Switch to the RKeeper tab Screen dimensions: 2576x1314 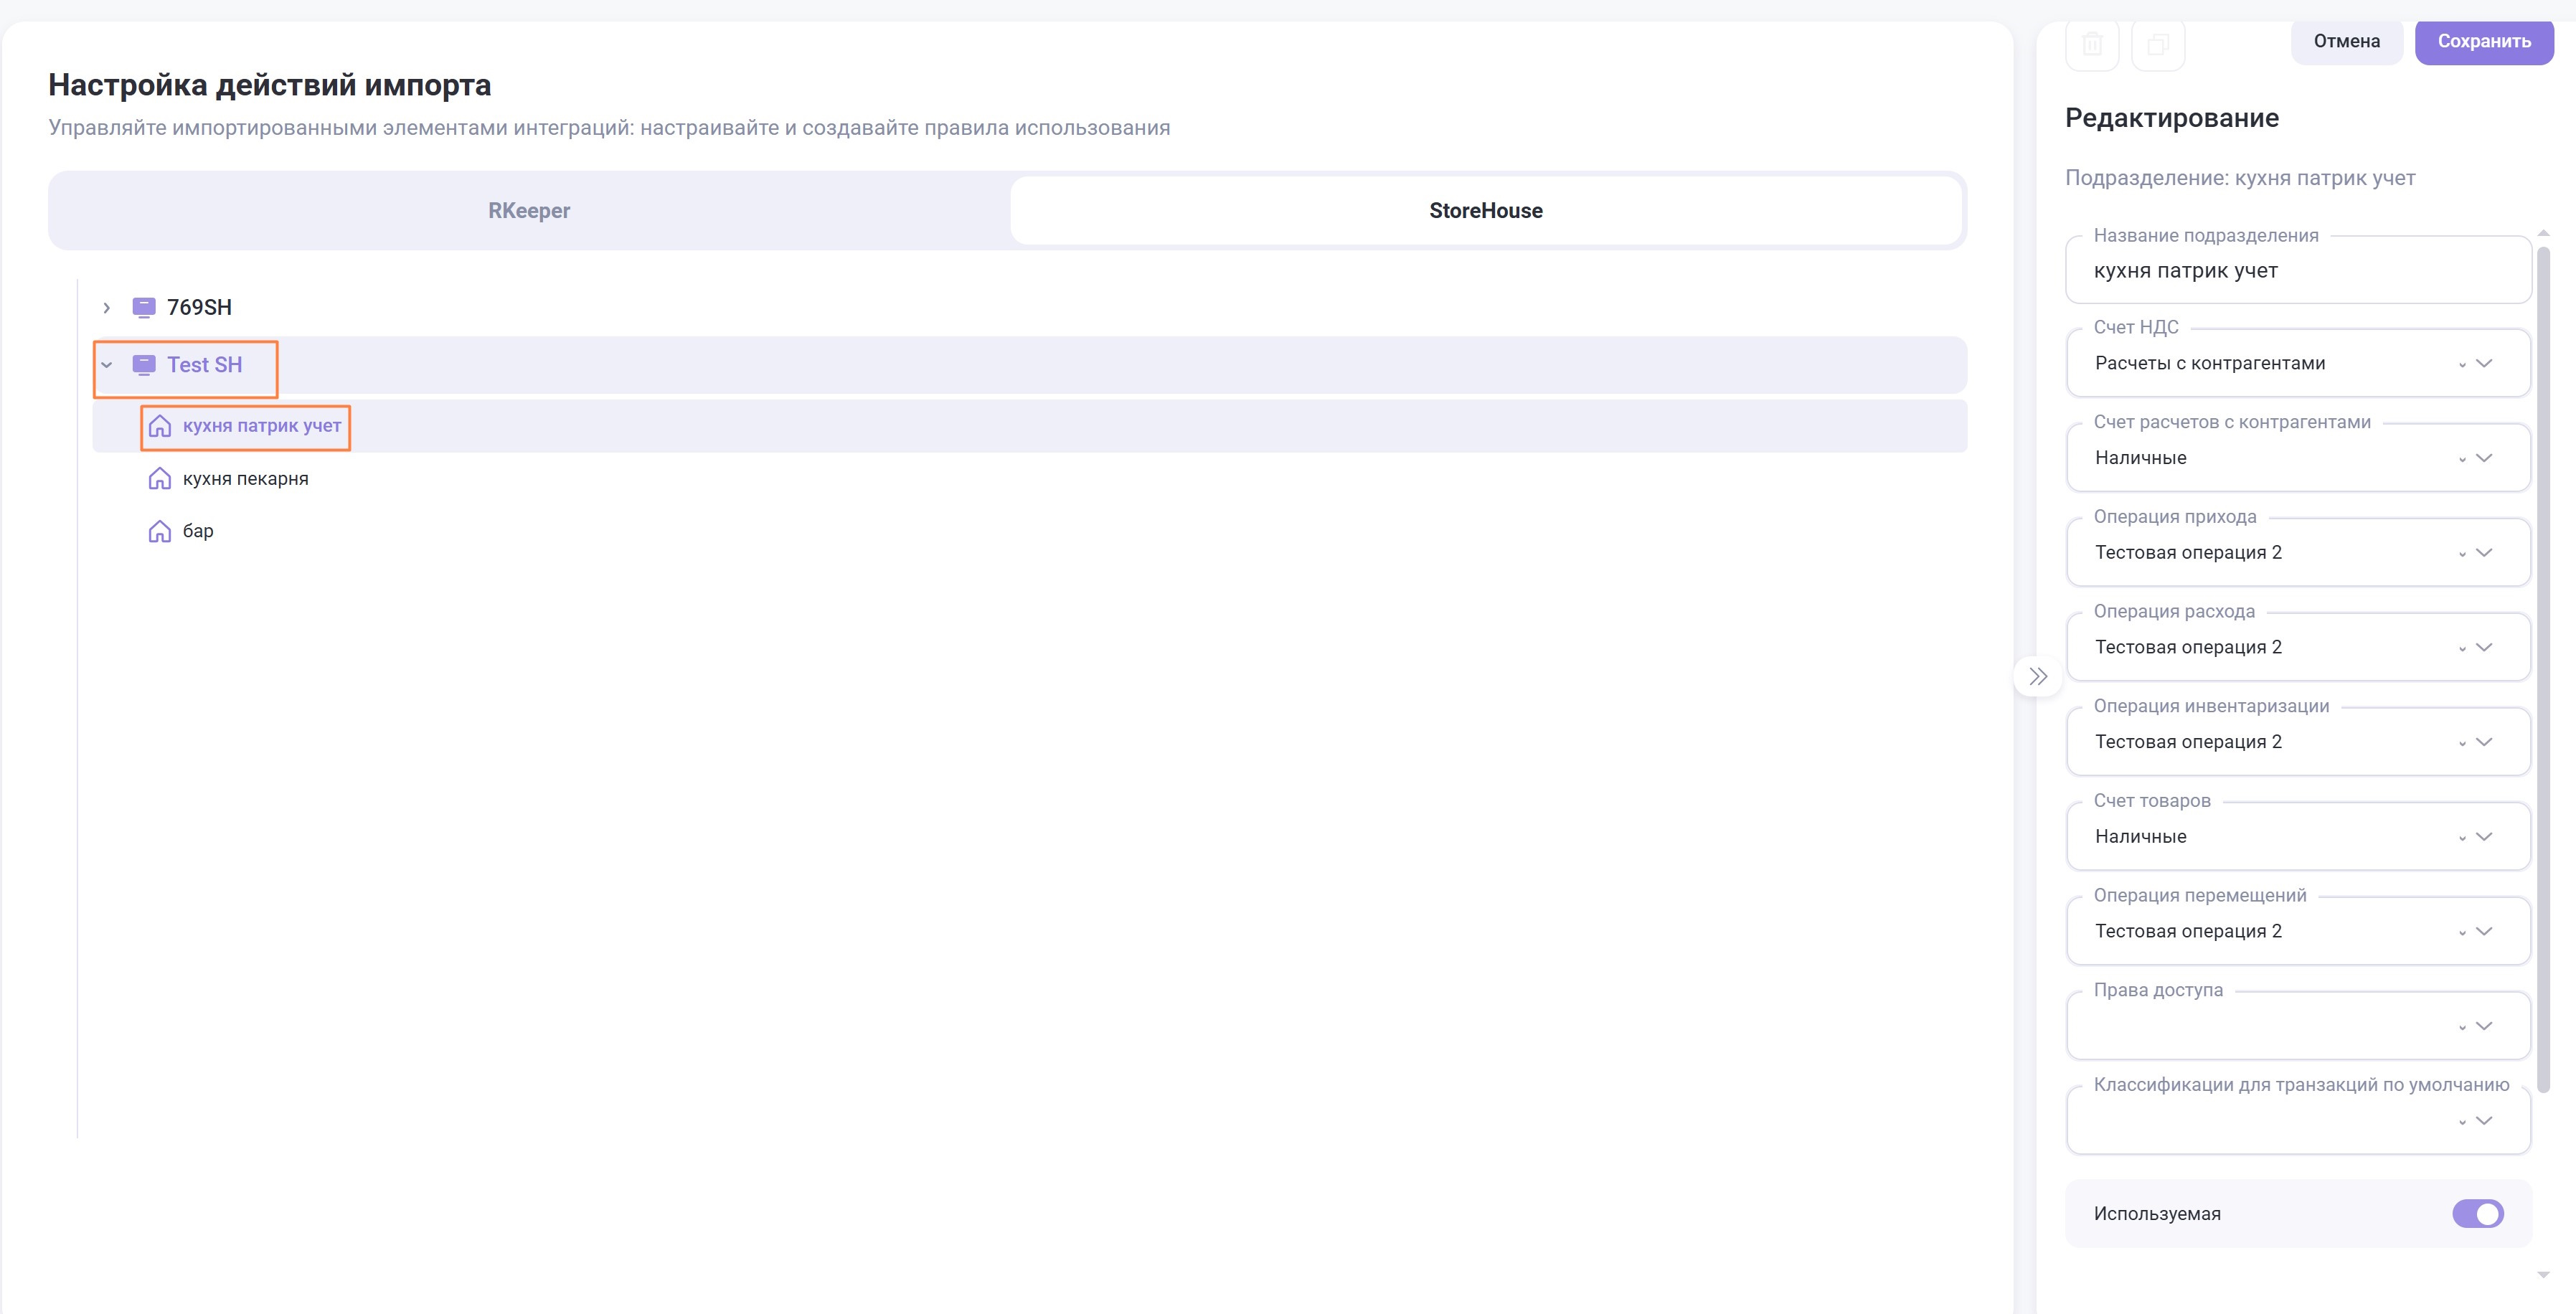point(529,210)
